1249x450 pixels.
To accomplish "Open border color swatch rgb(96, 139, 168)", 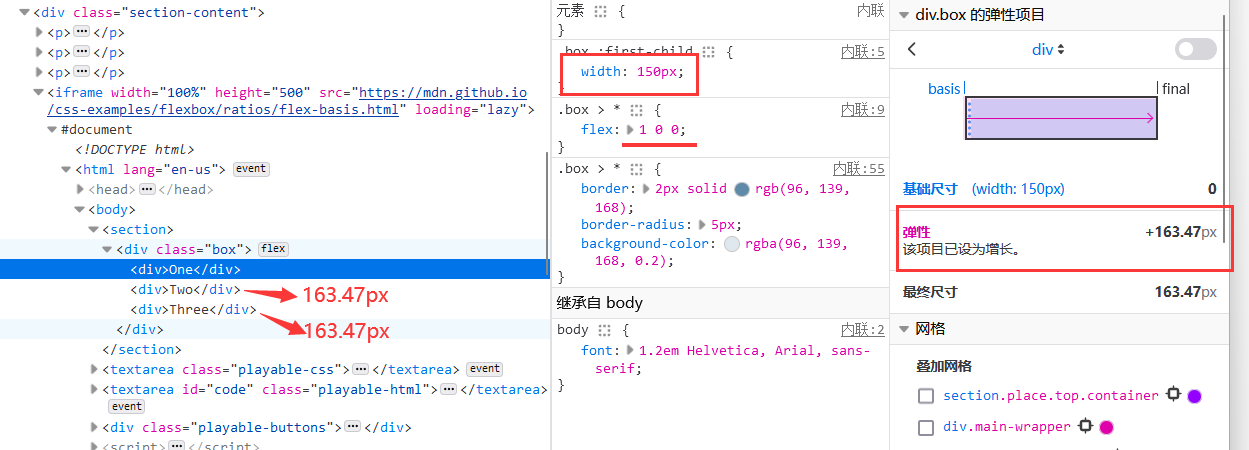I will [x=741, y=189].
